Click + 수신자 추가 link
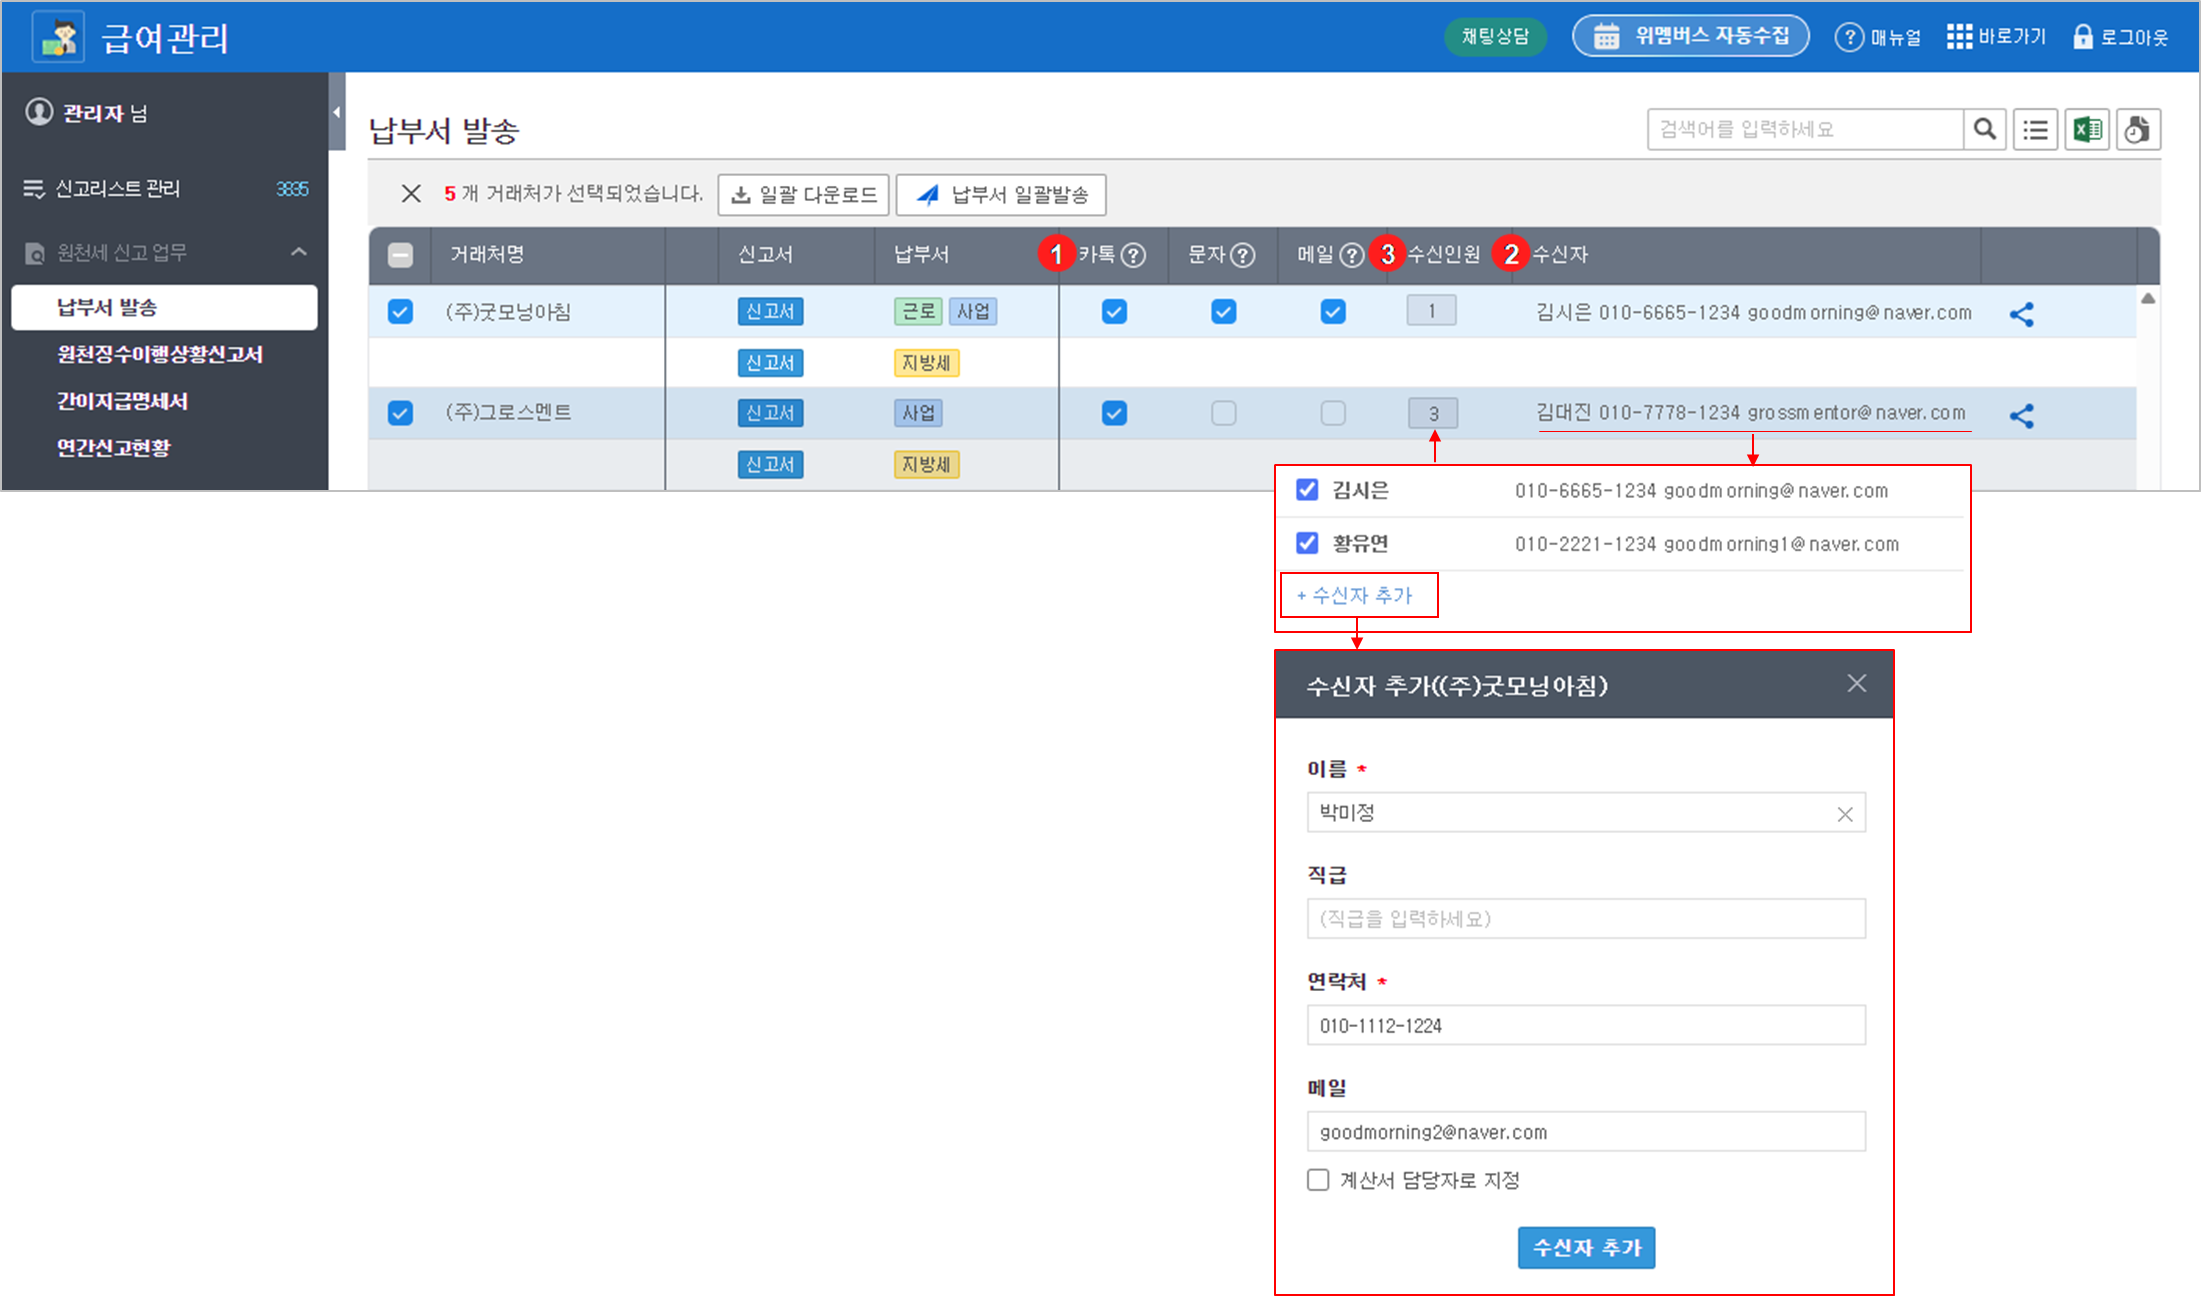Screen dimensions: 2201x1296 tap(1355, 595)
